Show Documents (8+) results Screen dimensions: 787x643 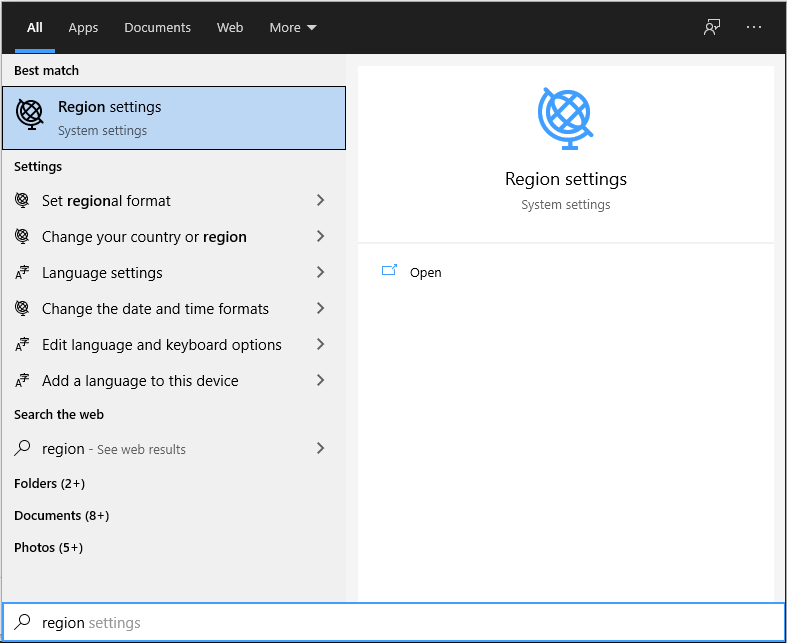point(61,516)
